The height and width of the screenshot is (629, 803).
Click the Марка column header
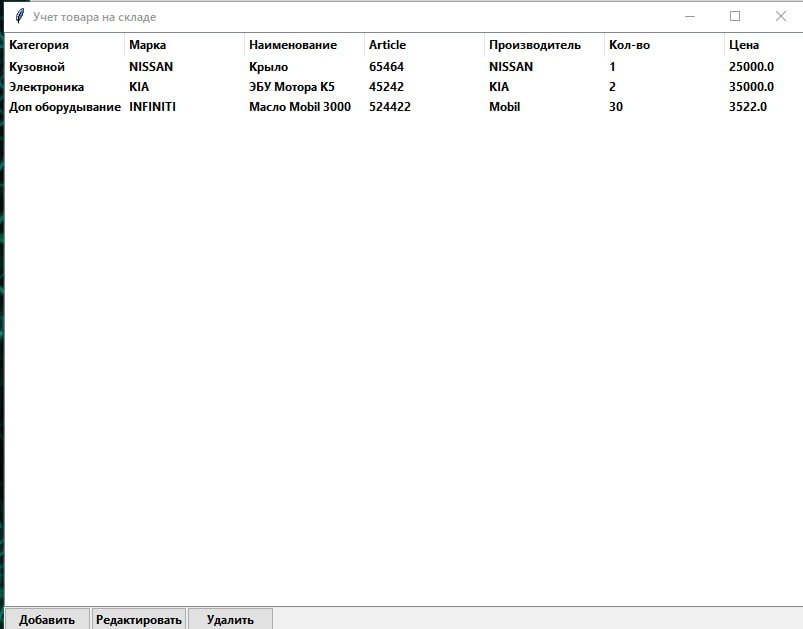148,45
